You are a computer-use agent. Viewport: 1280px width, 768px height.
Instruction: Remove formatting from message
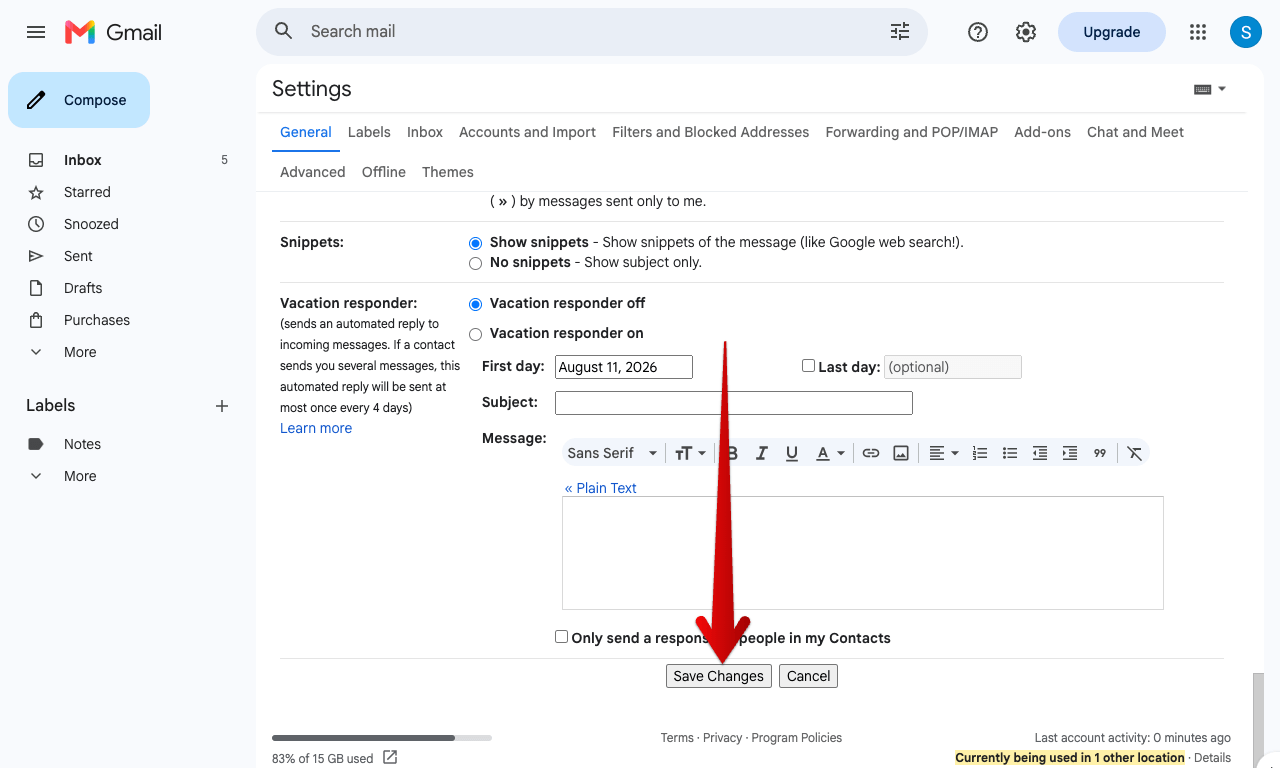1135,453
